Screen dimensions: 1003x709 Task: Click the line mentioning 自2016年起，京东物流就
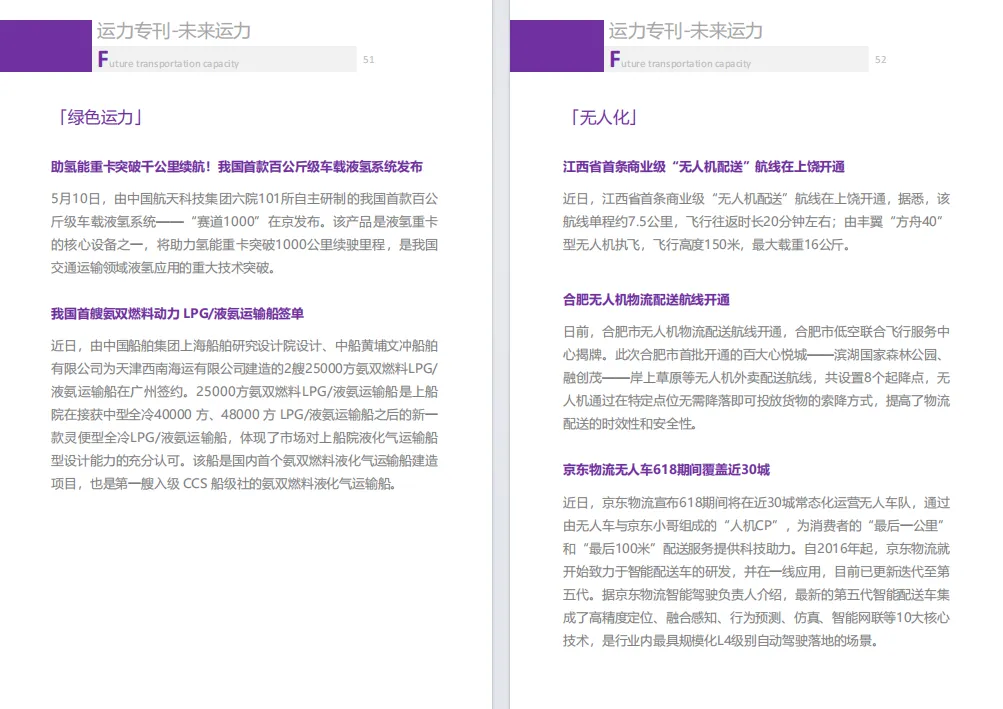tap(756, 549)
